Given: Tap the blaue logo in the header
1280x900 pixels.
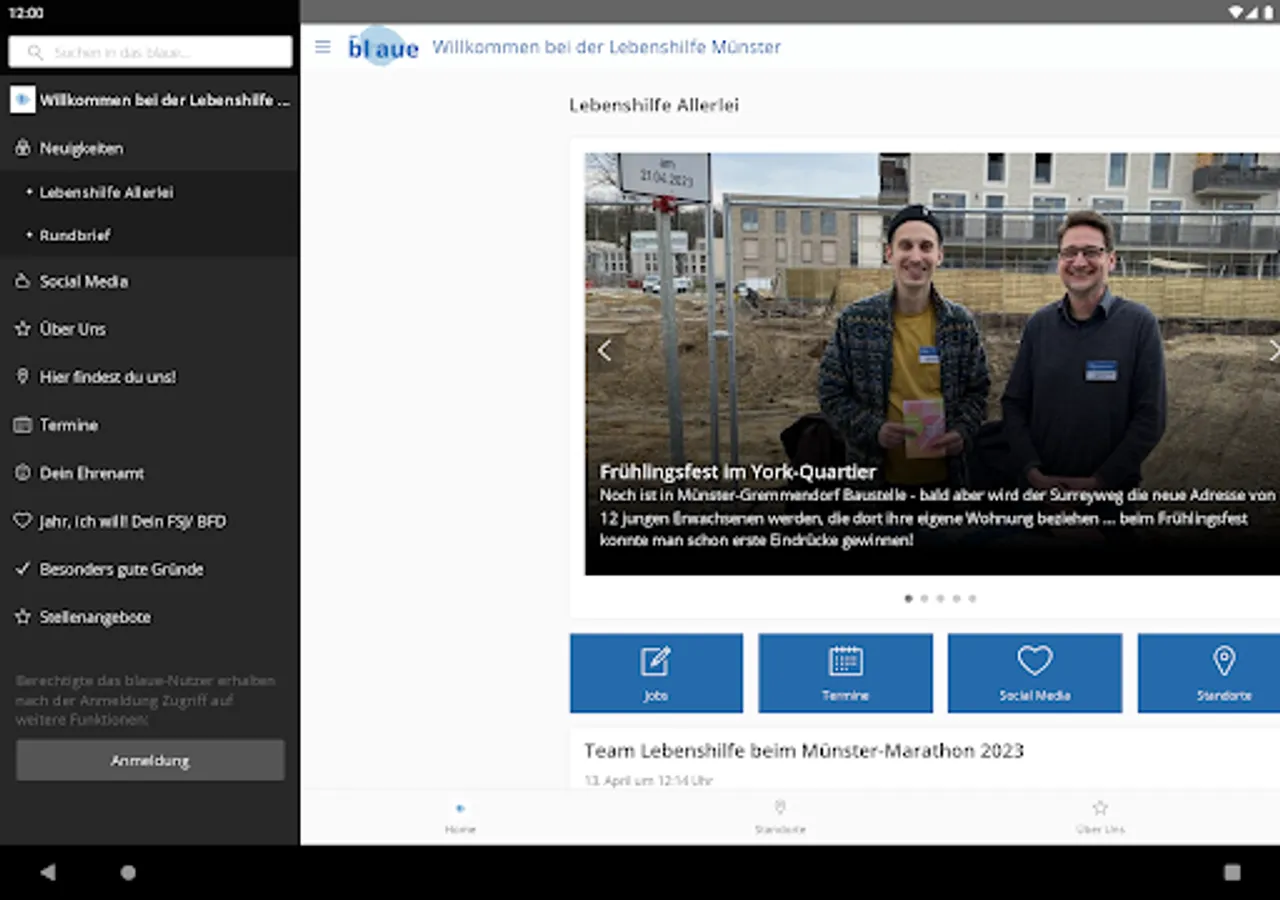Looking at the screenshot, I should (383, 47).
